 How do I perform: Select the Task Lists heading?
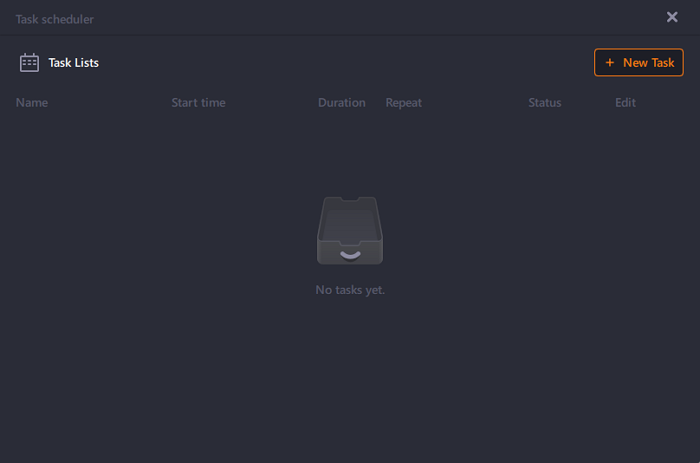point(74,63)
